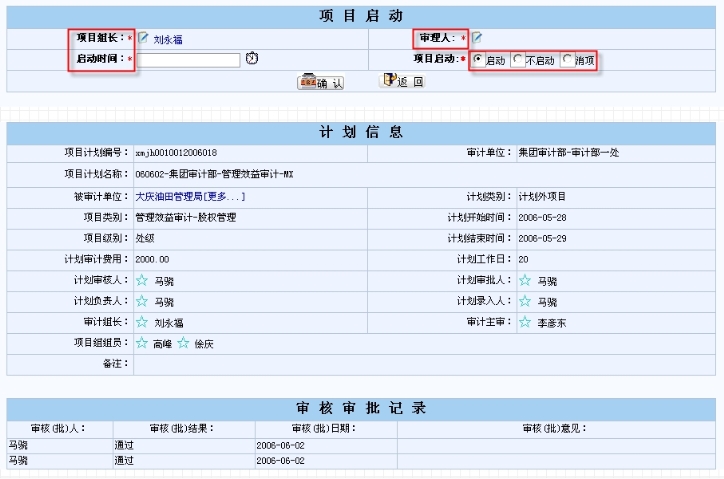Select the 消项 radio option
Viewport: 724px width, 479px height.
[x=568, y=60]
